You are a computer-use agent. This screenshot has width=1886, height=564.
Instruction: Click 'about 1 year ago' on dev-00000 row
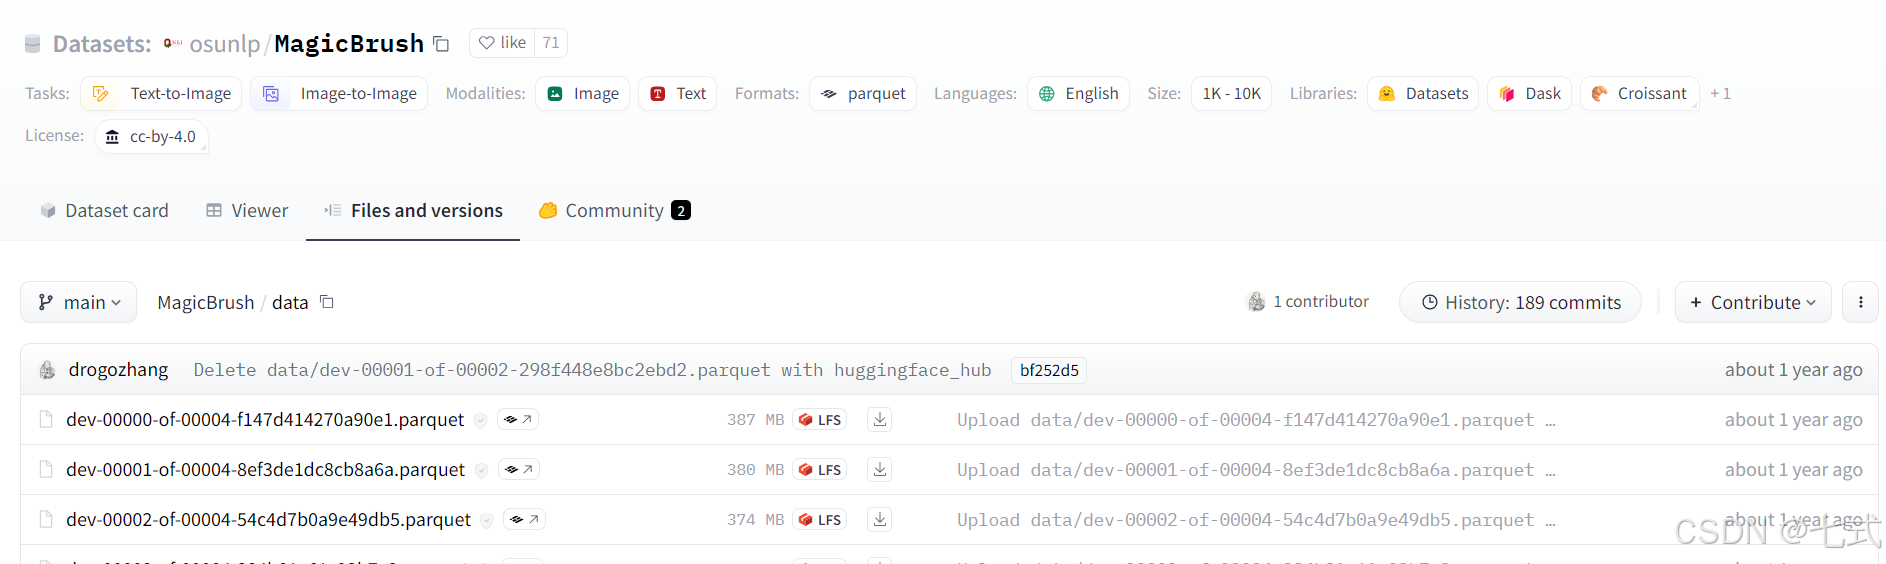coord(1793,420)
